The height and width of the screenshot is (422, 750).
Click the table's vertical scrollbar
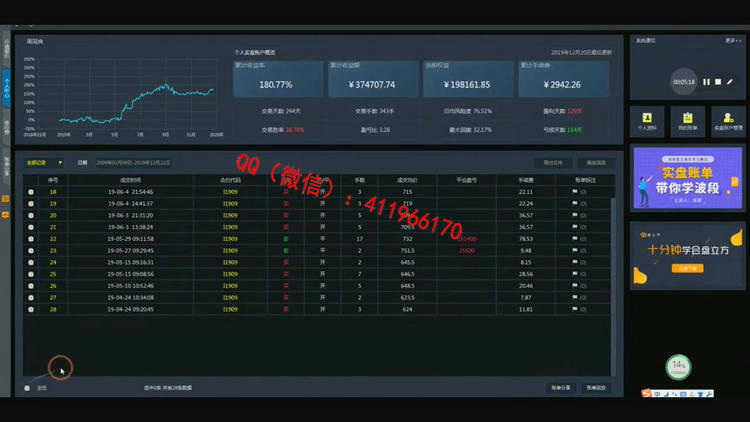coord(613,285)
